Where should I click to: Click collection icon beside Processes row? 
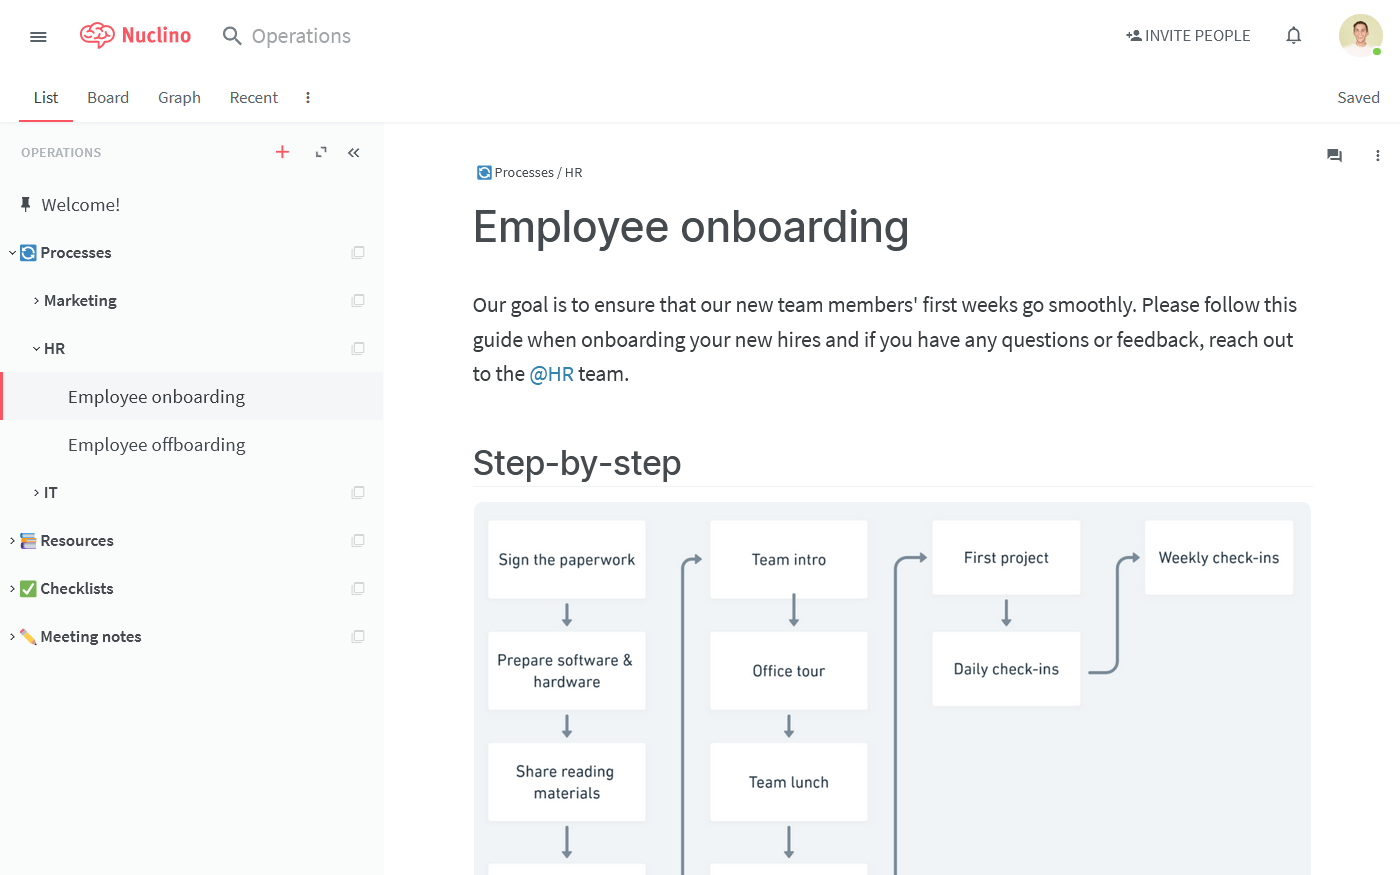tap(358, 253)
